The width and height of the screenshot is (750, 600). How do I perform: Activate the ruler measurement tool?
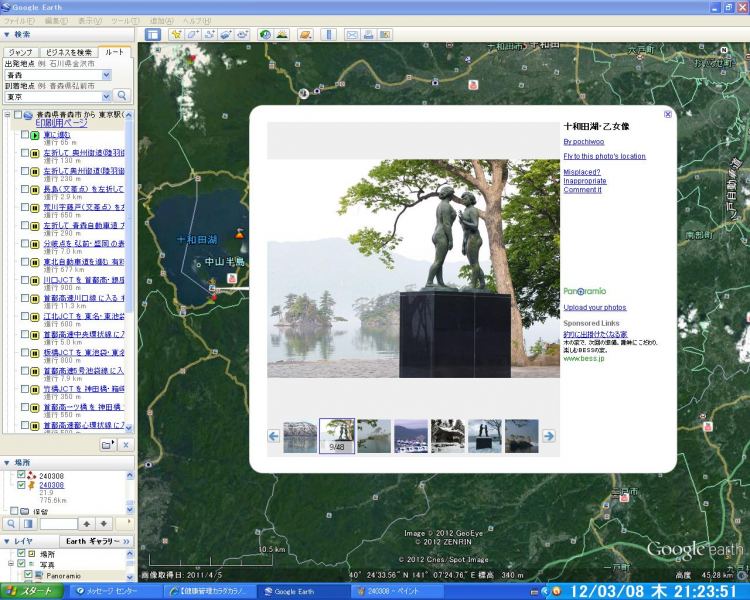tap(329, 34)
